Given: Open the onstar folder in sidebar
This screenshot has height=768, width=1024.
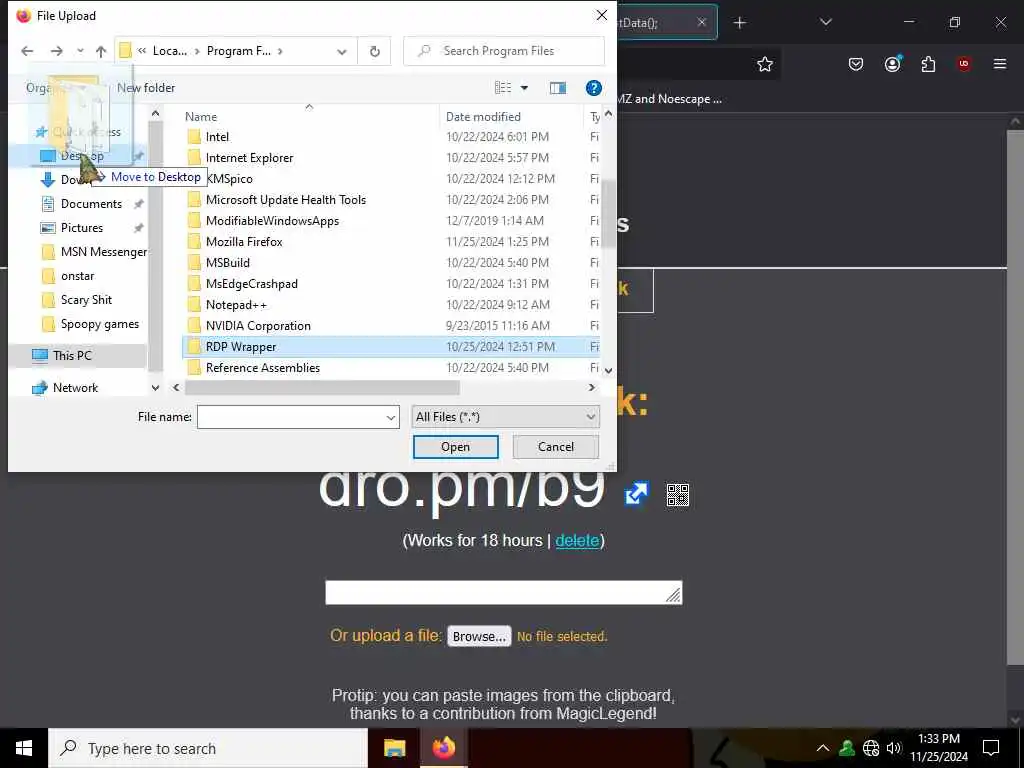Looking at the screenshot, I should (x=77, y=276).
